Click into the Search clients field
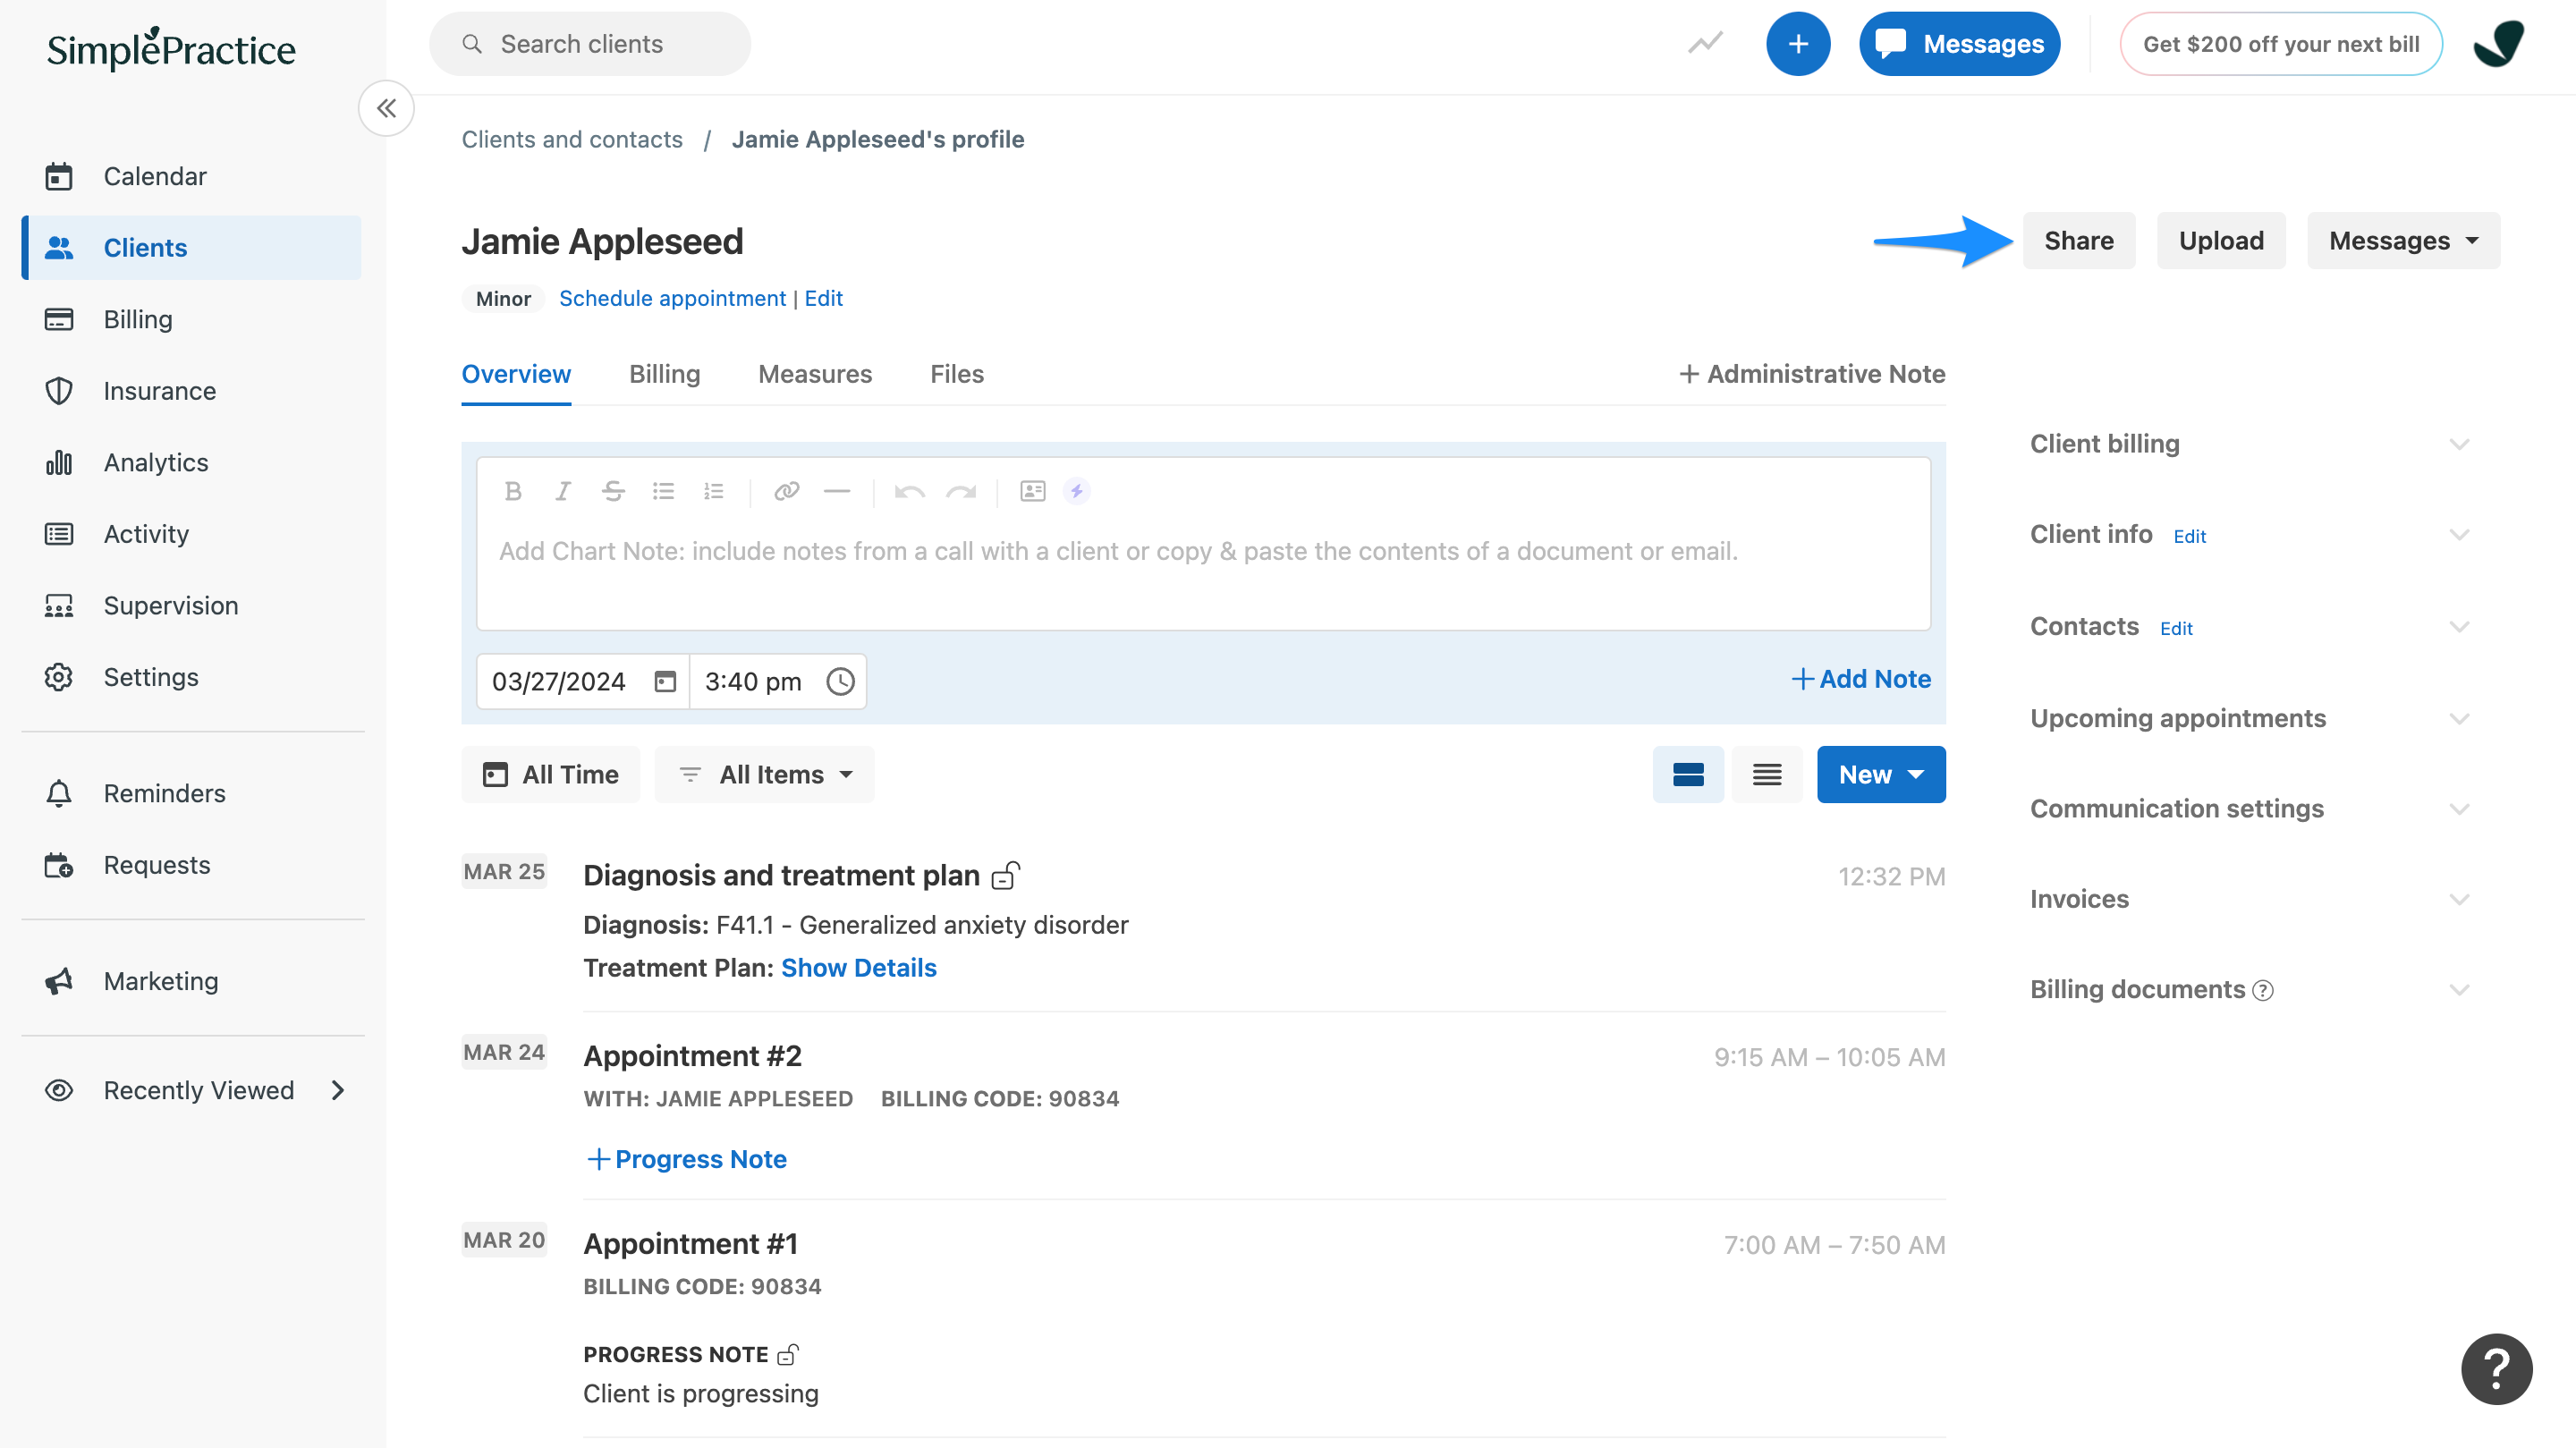Screen dimensions: 2576x1448 (590, 44)
